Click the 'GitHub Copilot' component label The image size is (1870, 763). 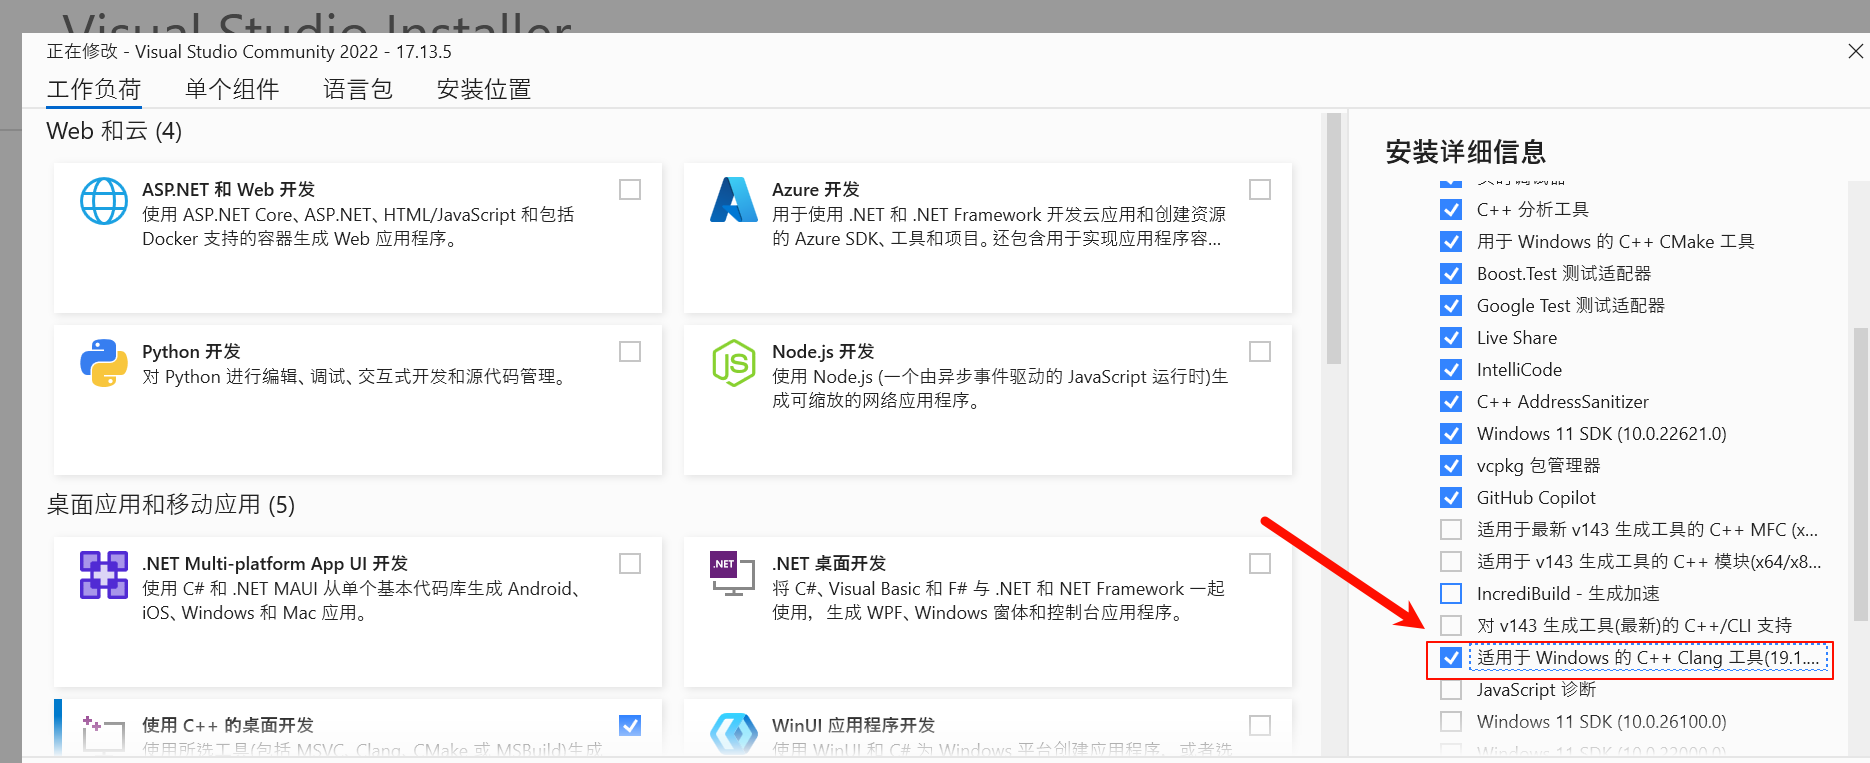(x=1536, y=498)
